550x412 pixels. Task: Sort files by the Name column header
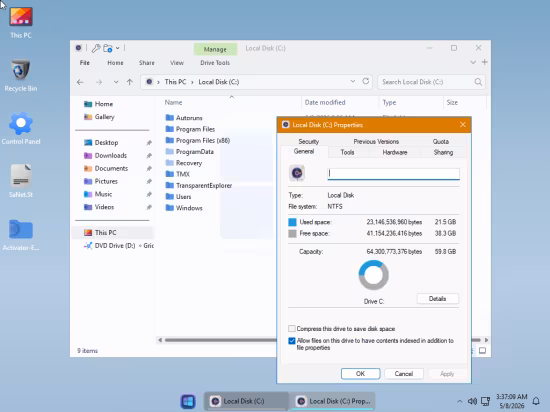pos(173,102)
